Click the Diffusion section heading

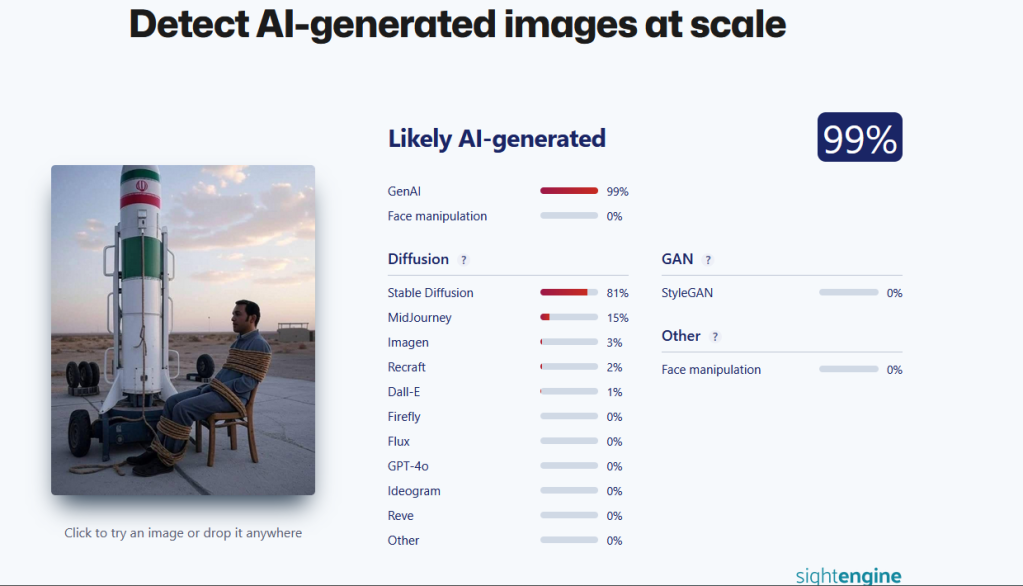(x=418, y=259)
